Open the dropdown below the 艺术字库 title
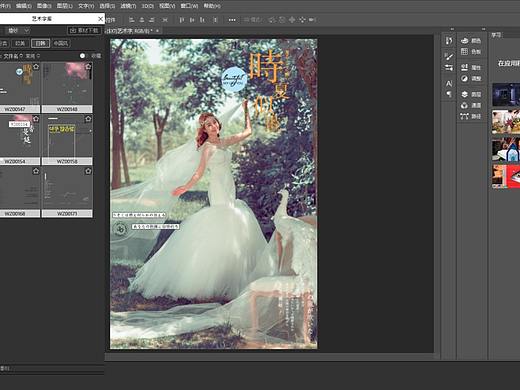520x390 pixels. (x=18, y=31)
